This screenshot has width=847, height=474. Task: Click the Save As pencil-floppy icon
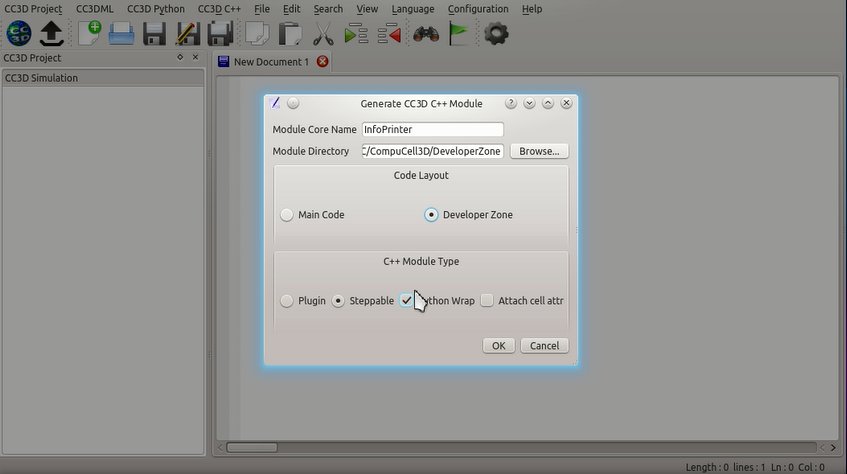coord(187,34)
